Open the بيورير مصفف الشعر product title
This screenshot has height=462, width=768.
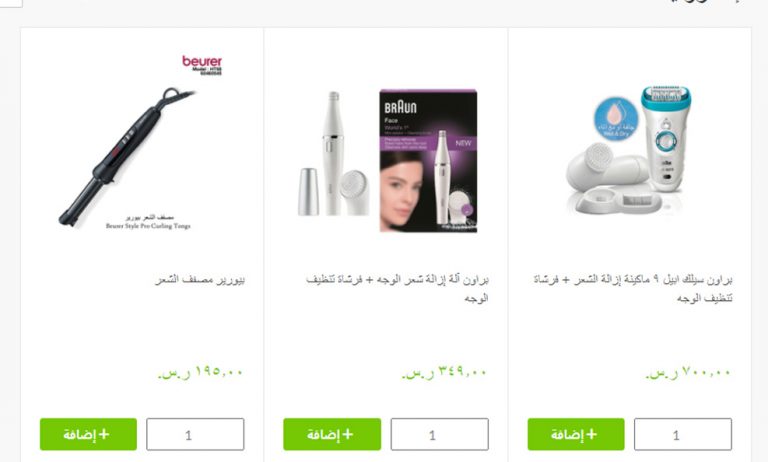coord(200,280)
